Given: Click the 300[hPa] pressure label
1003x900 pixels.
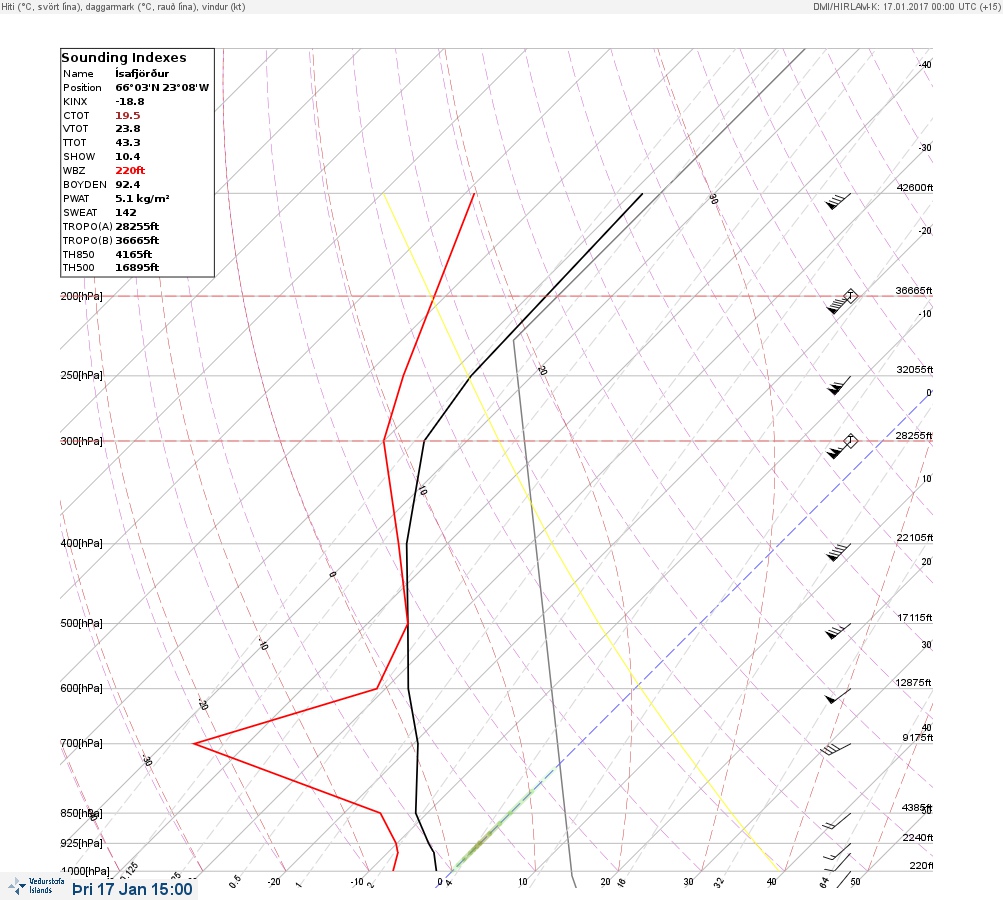Looking at the screenshot, I should pyautogui.click(x=81, y=441).
